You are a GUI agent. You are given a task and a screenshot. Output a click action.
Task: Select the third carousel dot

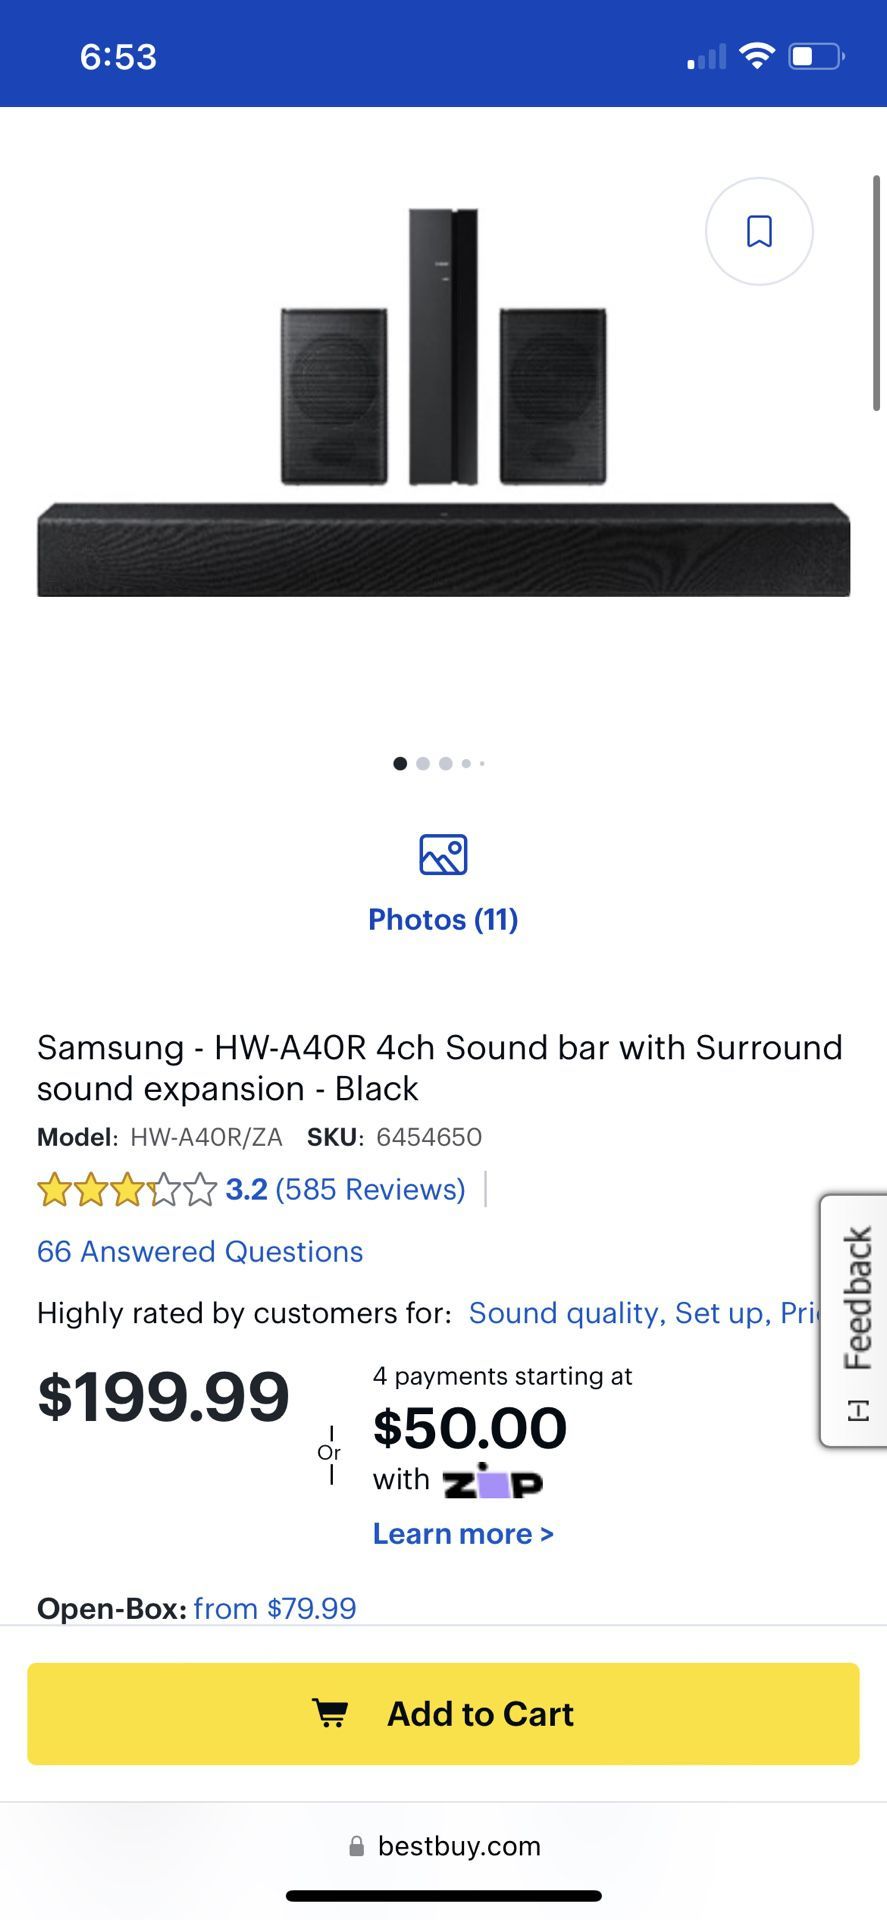click(446, 764)
